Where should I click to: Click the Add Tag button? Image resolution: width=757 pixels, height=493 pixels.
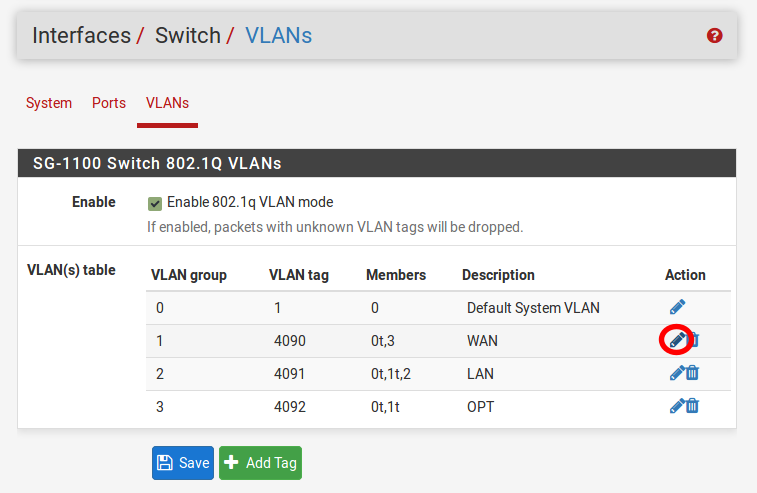pos(260,463)
